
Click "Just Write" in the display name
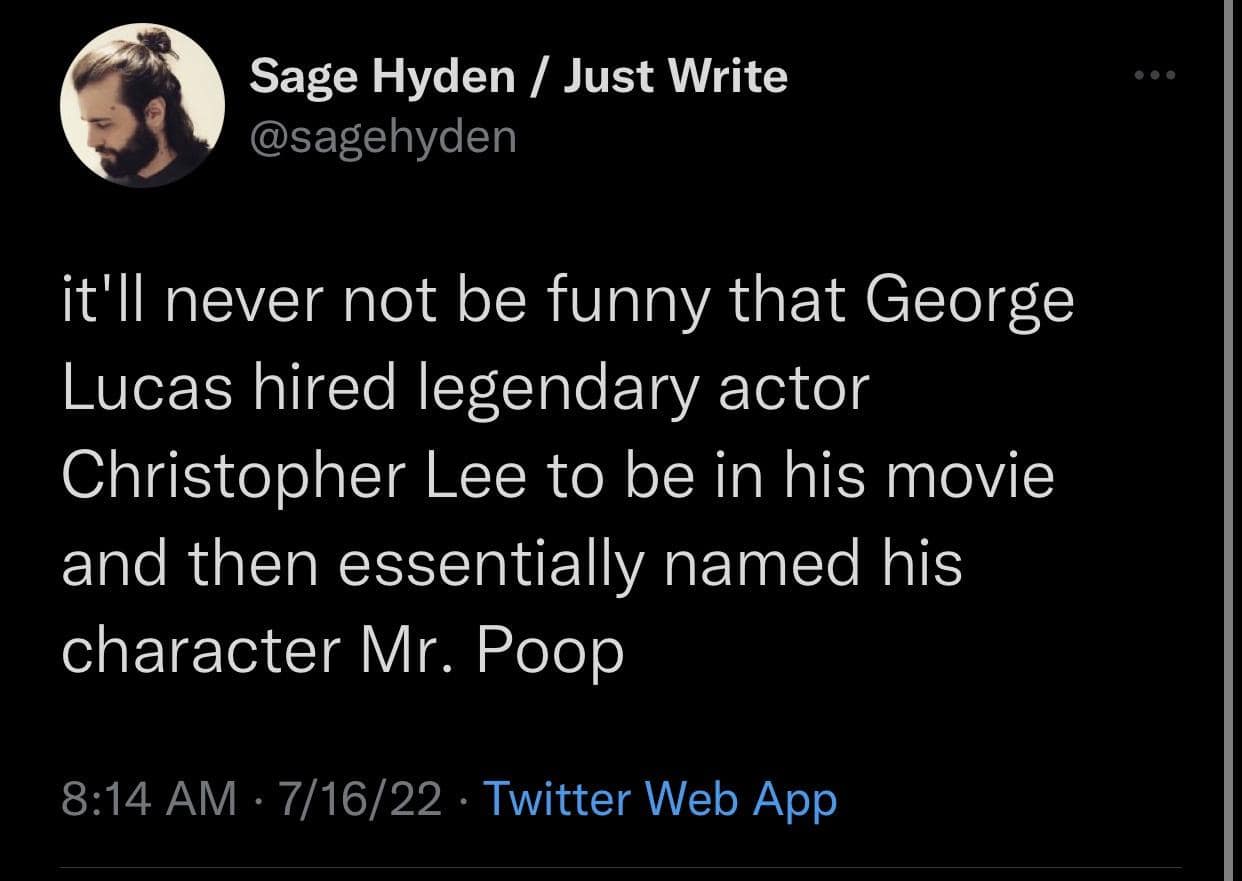(675, 77)
